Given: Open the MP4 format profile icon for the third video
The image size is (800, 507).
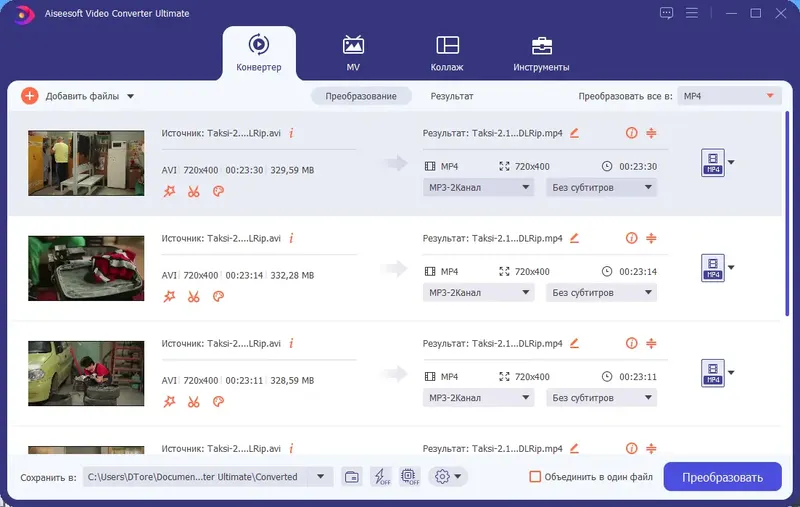Looking at the screenshot, I should point(713,373).
